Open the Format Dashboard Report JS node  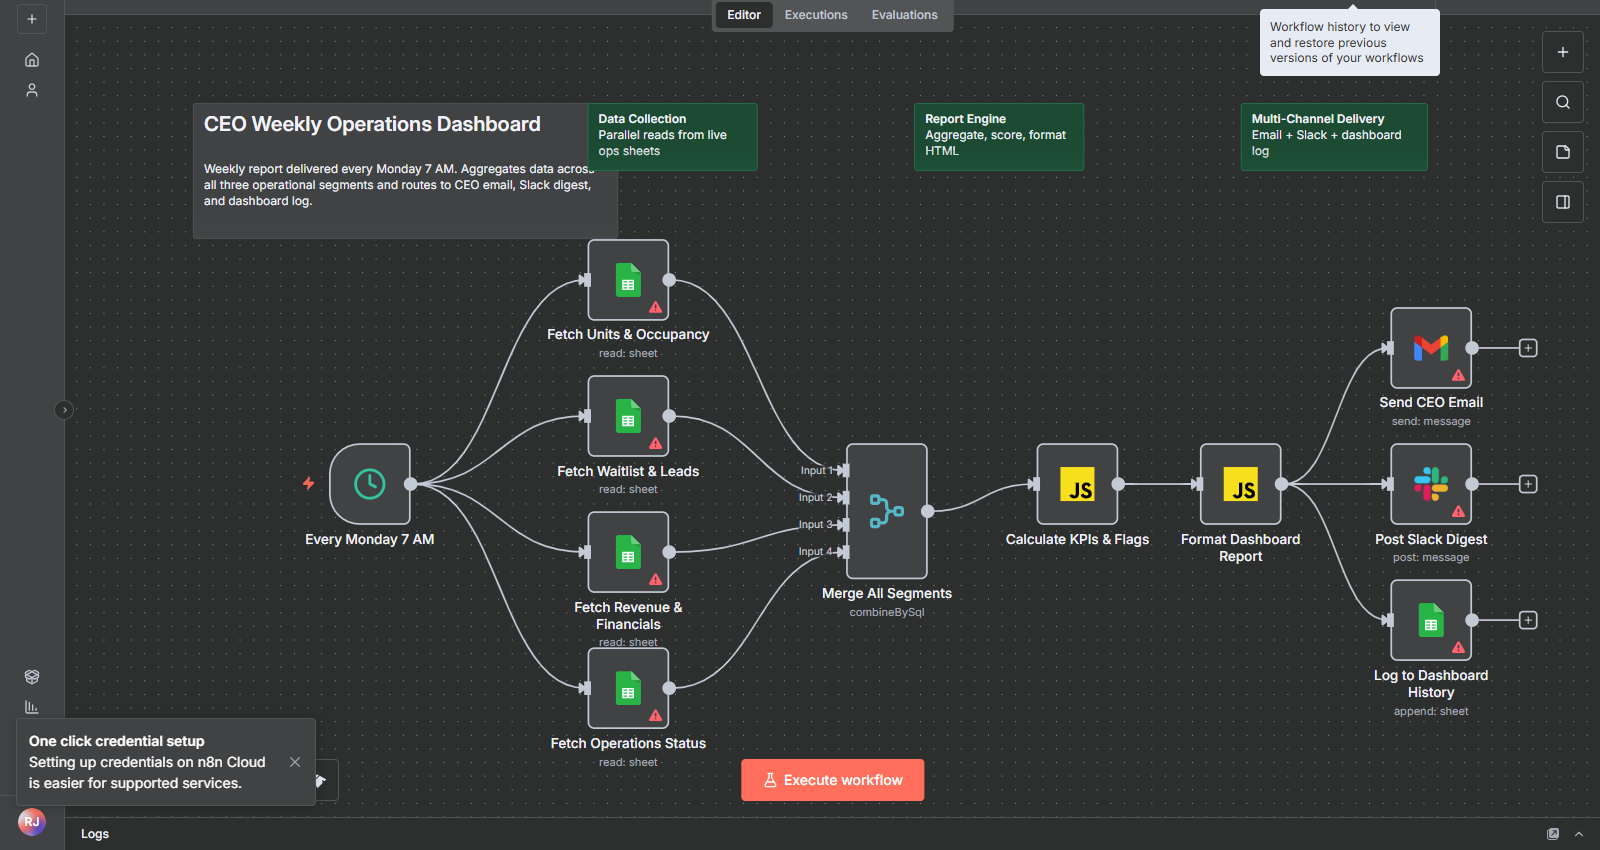[1241, 484]
